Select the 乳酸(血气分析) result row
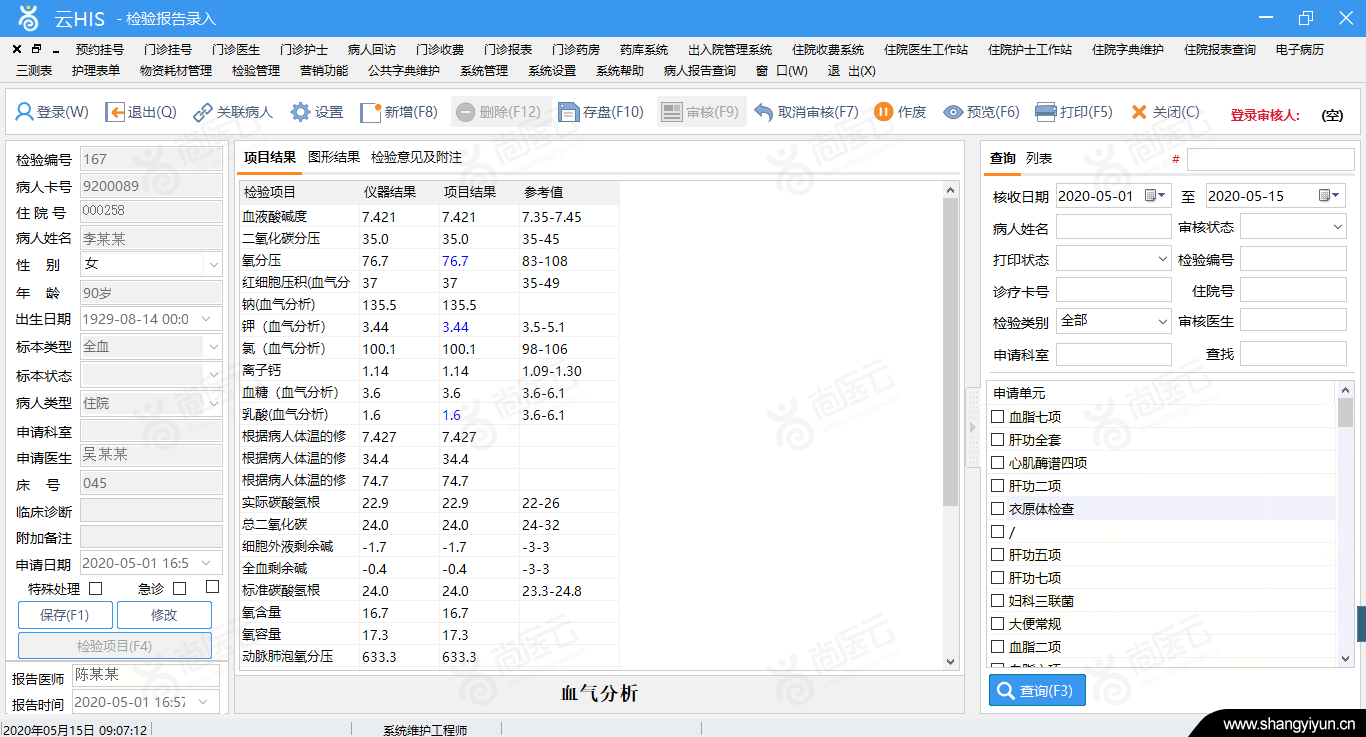Image resolution: width=1366 pixels, height=737 pixels. 429,415
